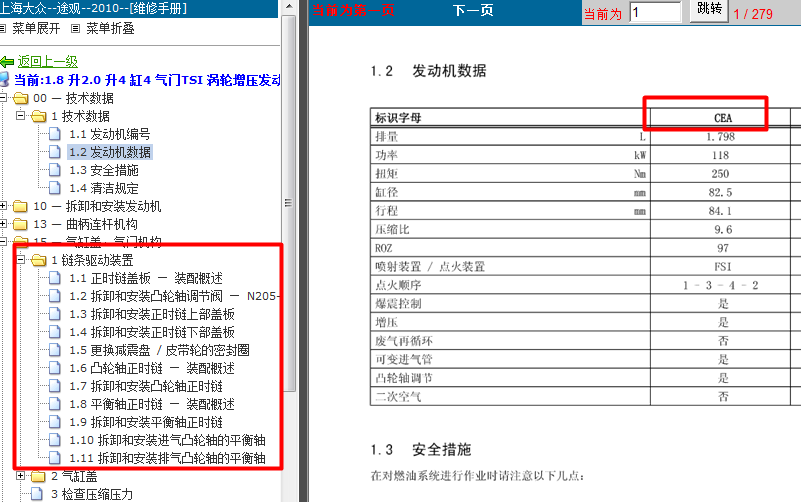Viewport: 801px width, 502px height.
Task: Click document icon beside 1.6 凸轮轴正时链
Action: 55,368
